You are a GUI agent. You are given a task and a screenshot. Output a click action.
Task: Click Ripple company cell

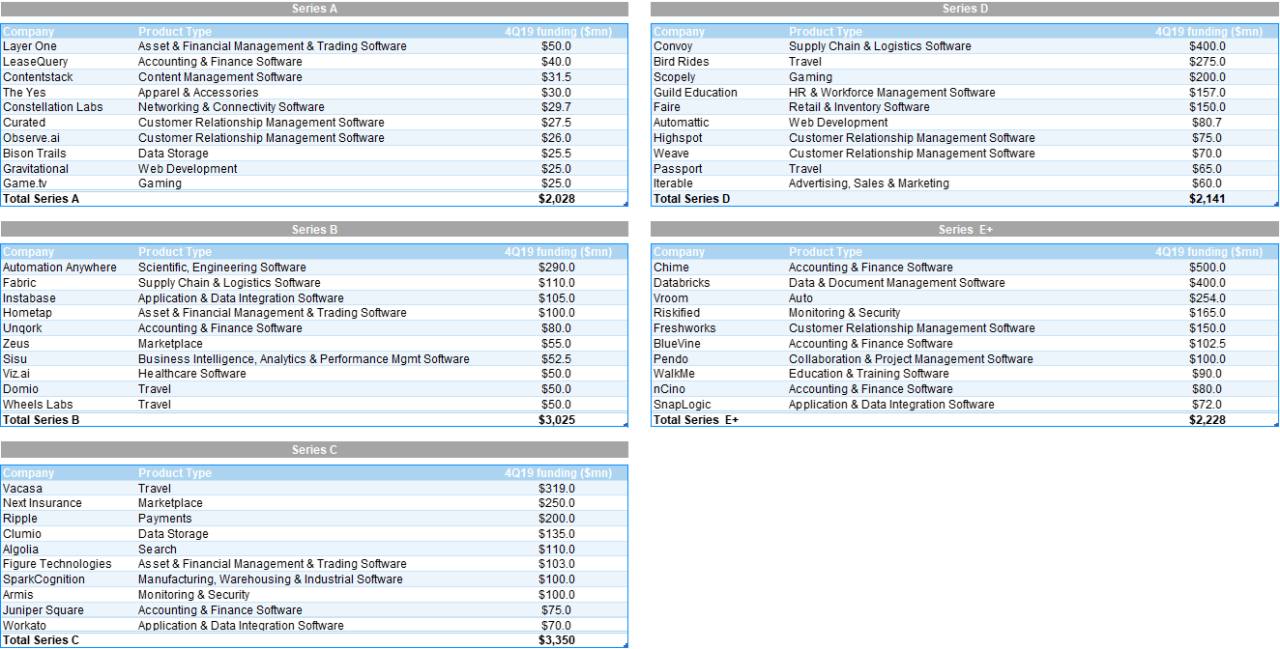(x=20, y=519)
